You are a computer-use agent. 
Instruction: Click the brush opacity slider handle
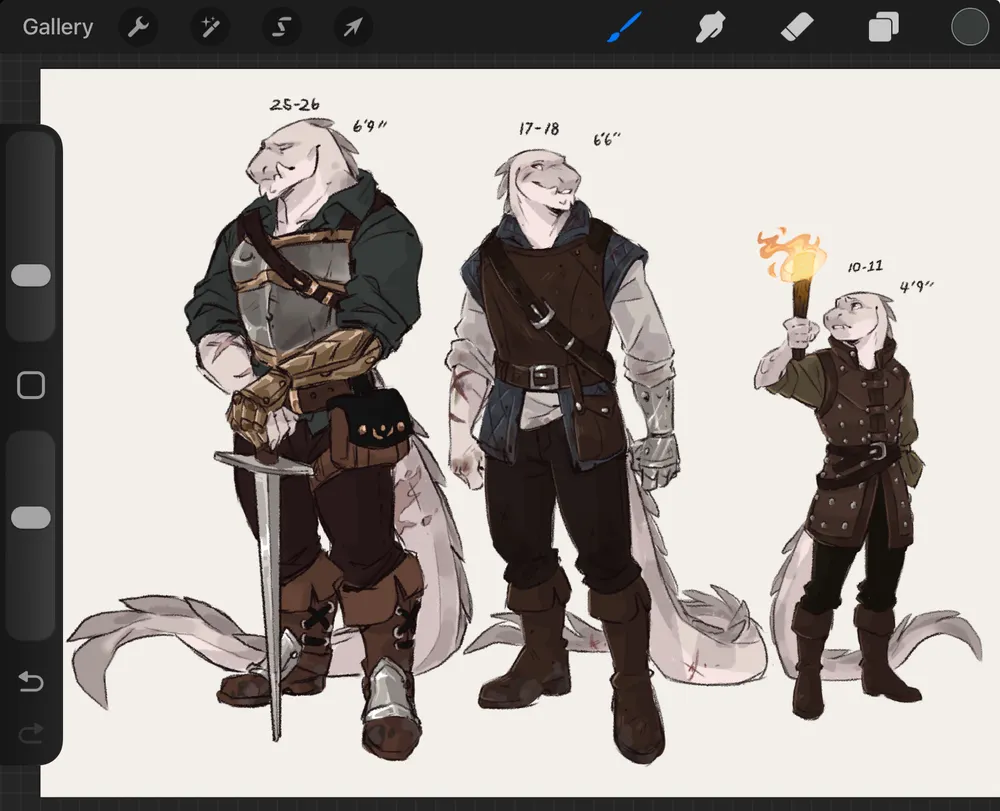coord(31,517)
